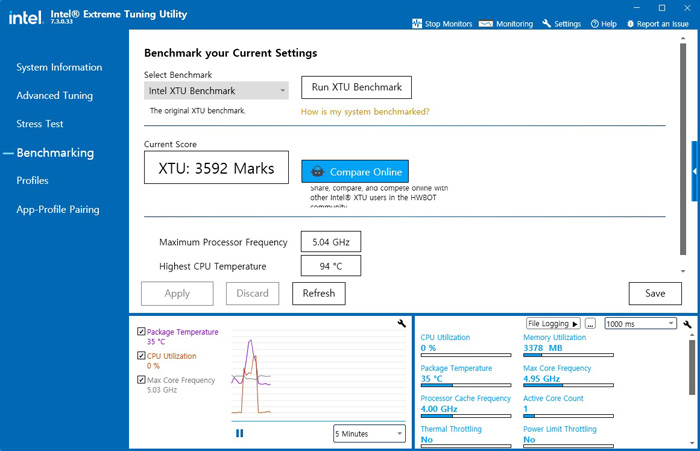Click the CPU Utilization progress bar
Screen dimensions: 700x451
[466, 355]
